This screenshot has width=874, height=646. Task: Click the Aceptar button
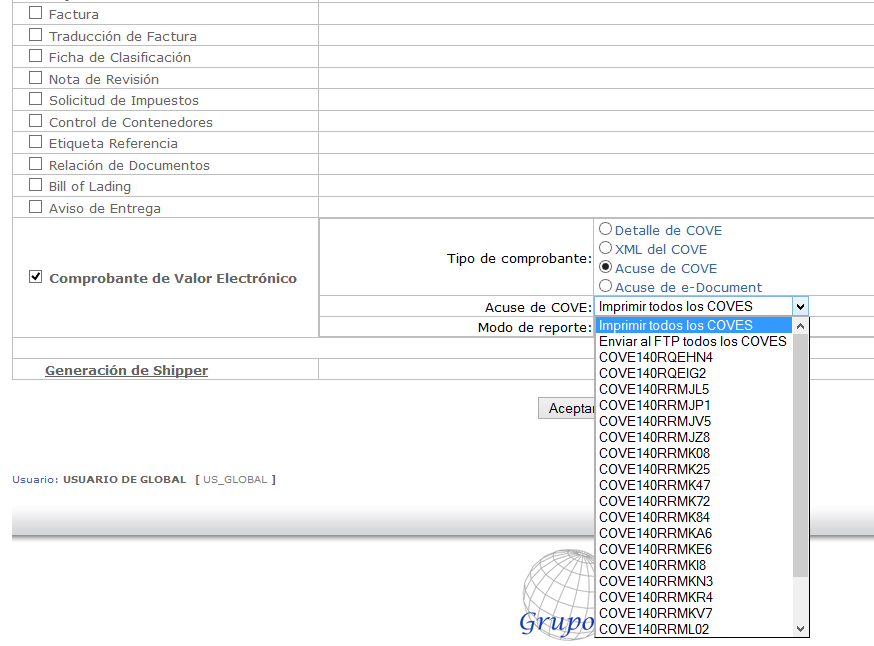pyautogui.click(x=567, y=408)
